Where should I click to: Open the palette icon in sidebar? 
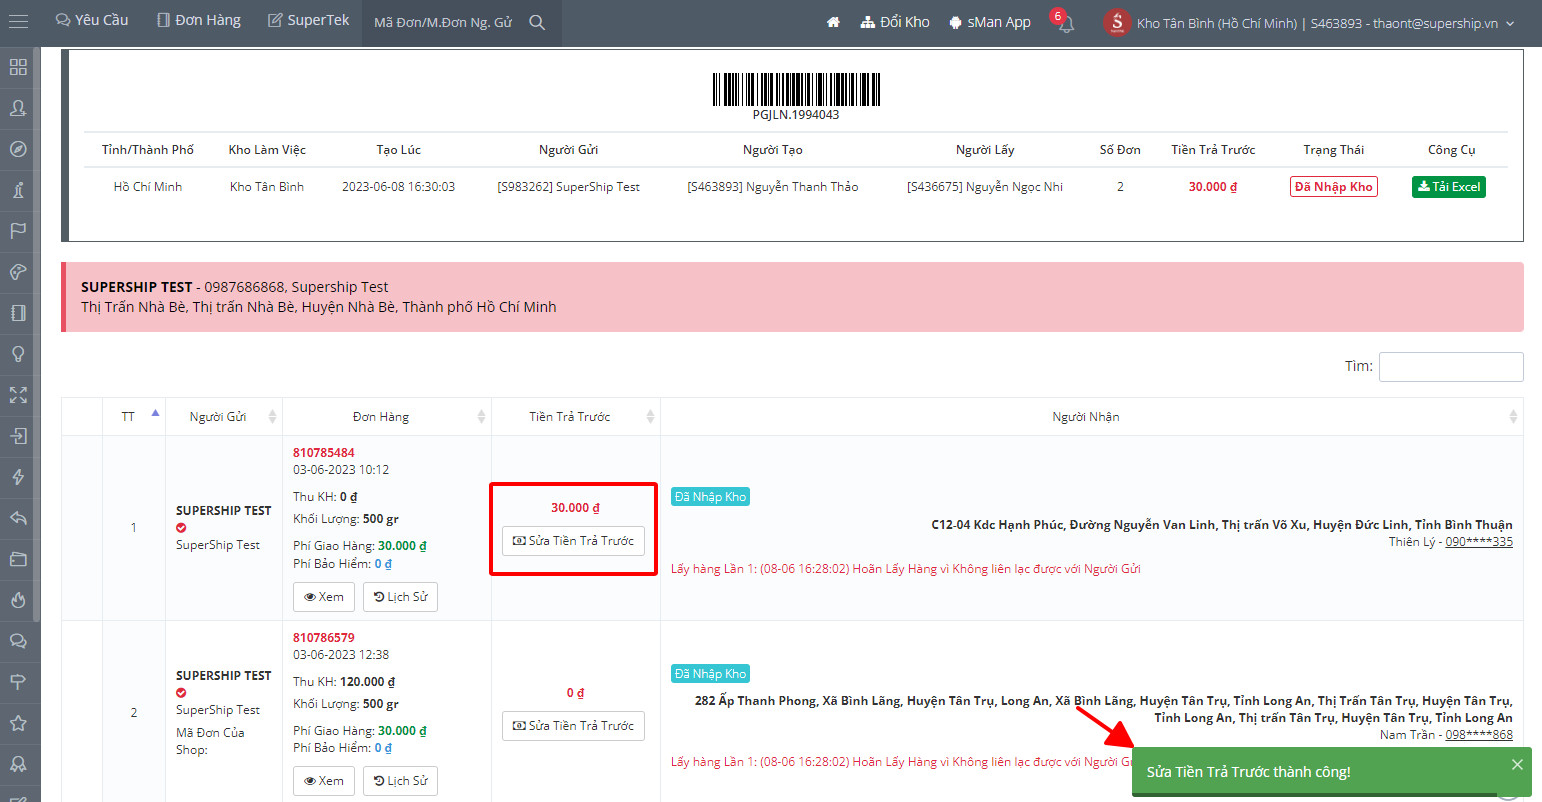(x=18, y=272)
